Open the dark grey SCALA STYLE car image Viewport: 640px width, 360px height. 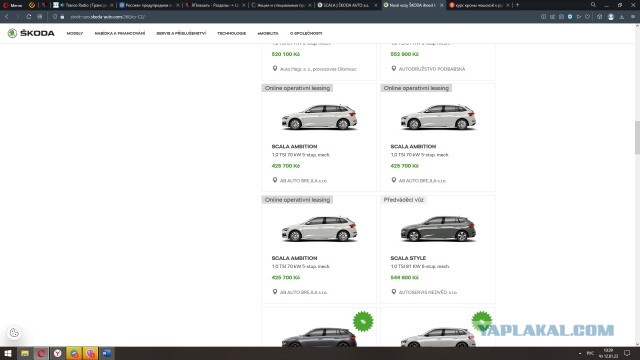(438, 229)
